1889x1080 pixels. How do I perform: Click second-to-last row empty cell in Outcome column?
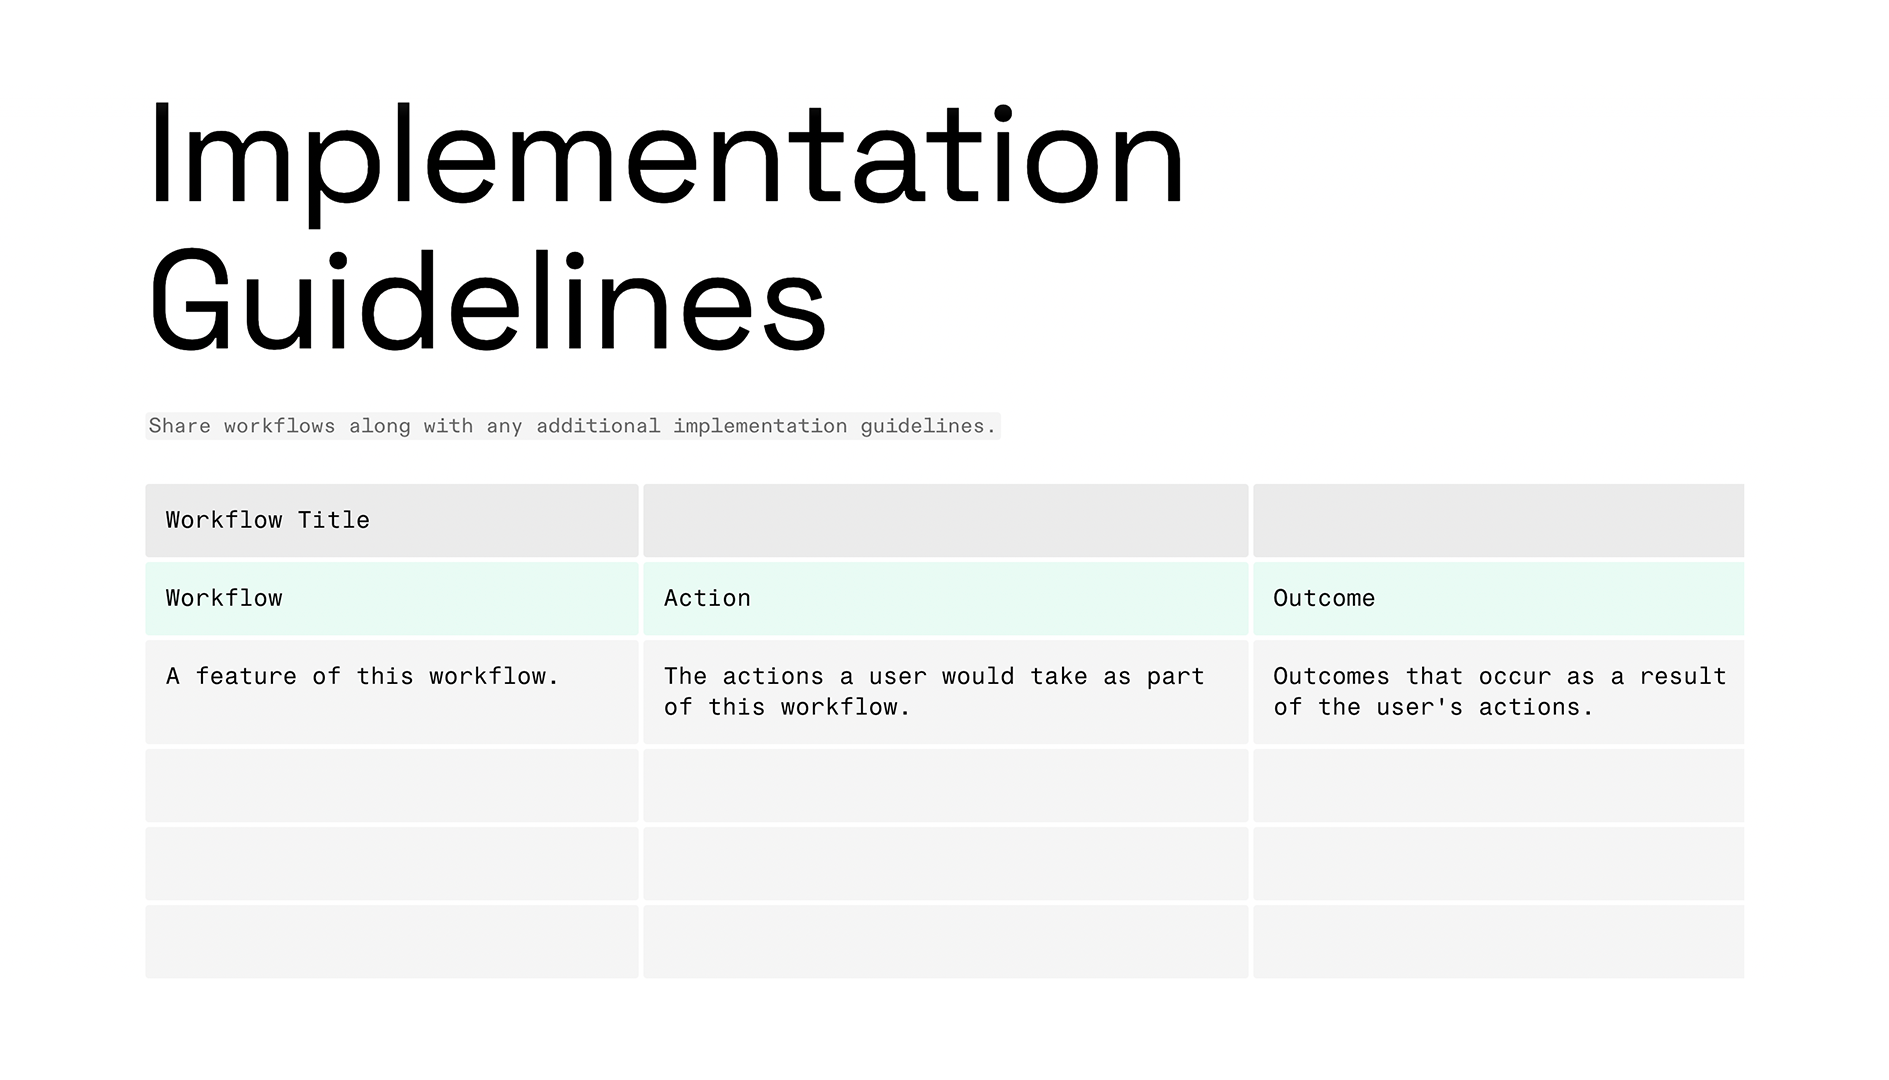1498,863
